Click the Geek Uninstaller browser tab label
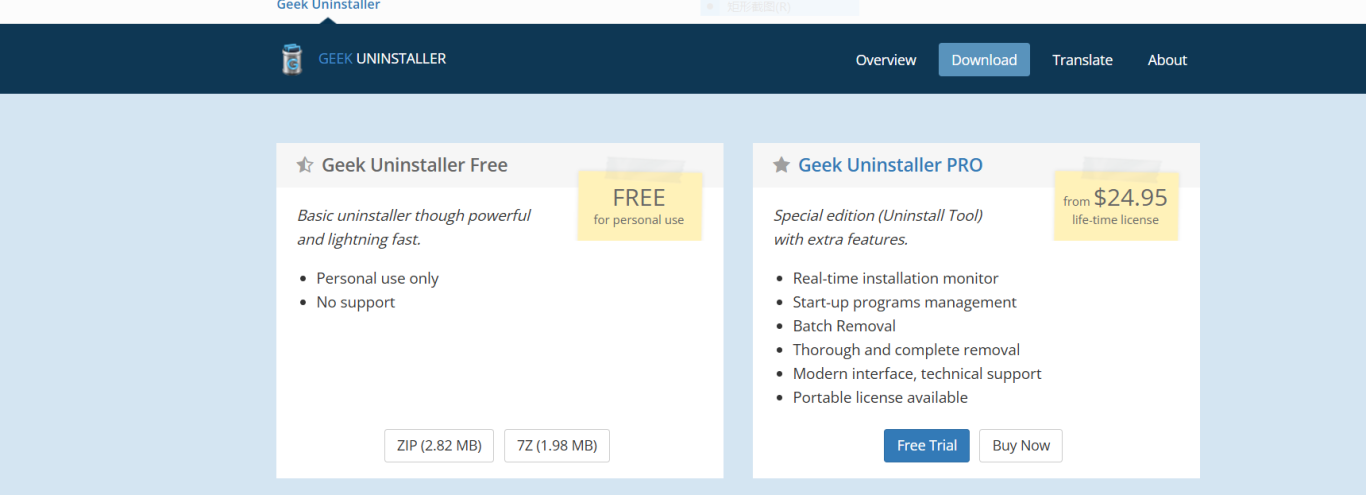This screenshot has width=1366, height=495. click(x=328, y=5)
